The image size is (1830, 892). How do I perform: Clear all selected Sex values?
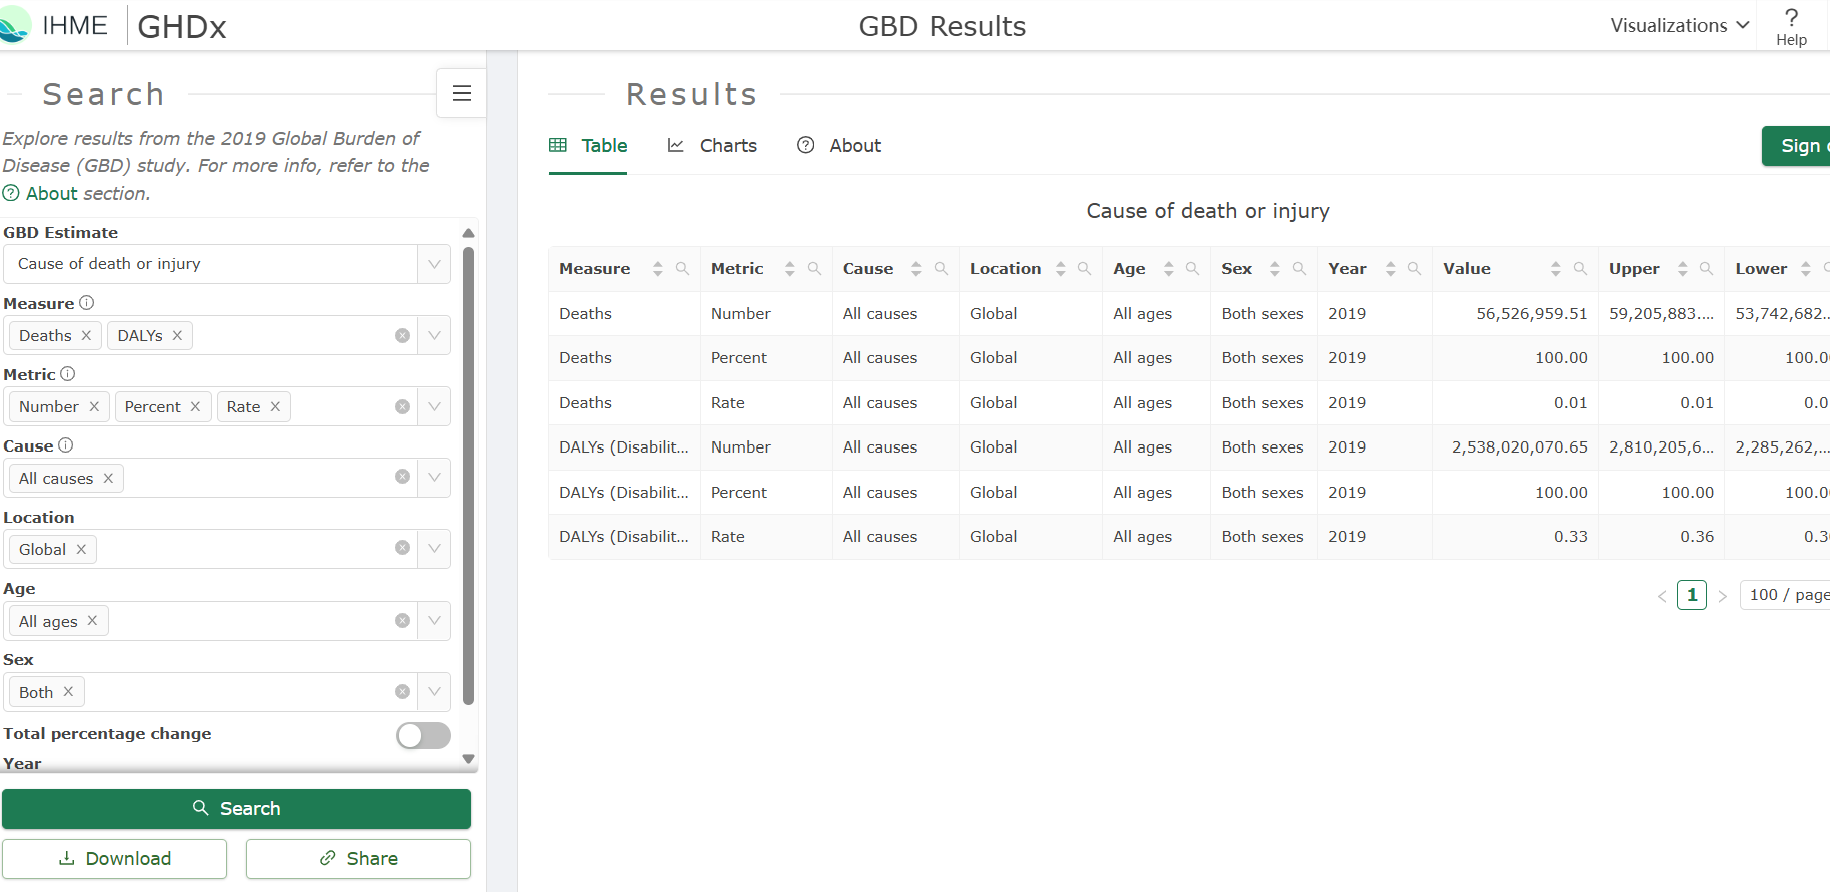click(402, 691)
